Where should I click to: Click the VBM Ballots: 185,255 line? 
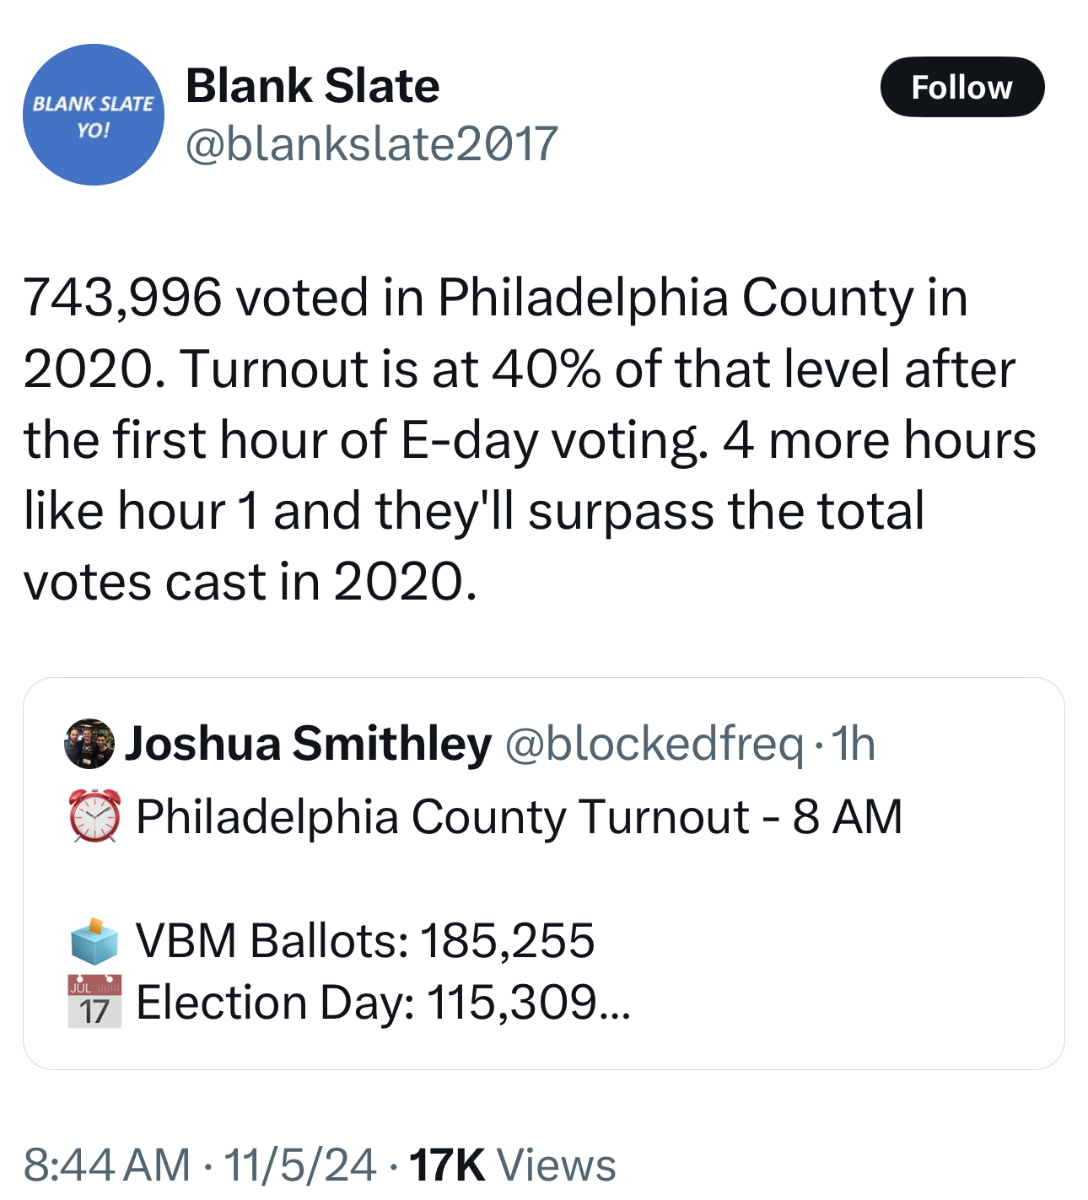(365, 940)
